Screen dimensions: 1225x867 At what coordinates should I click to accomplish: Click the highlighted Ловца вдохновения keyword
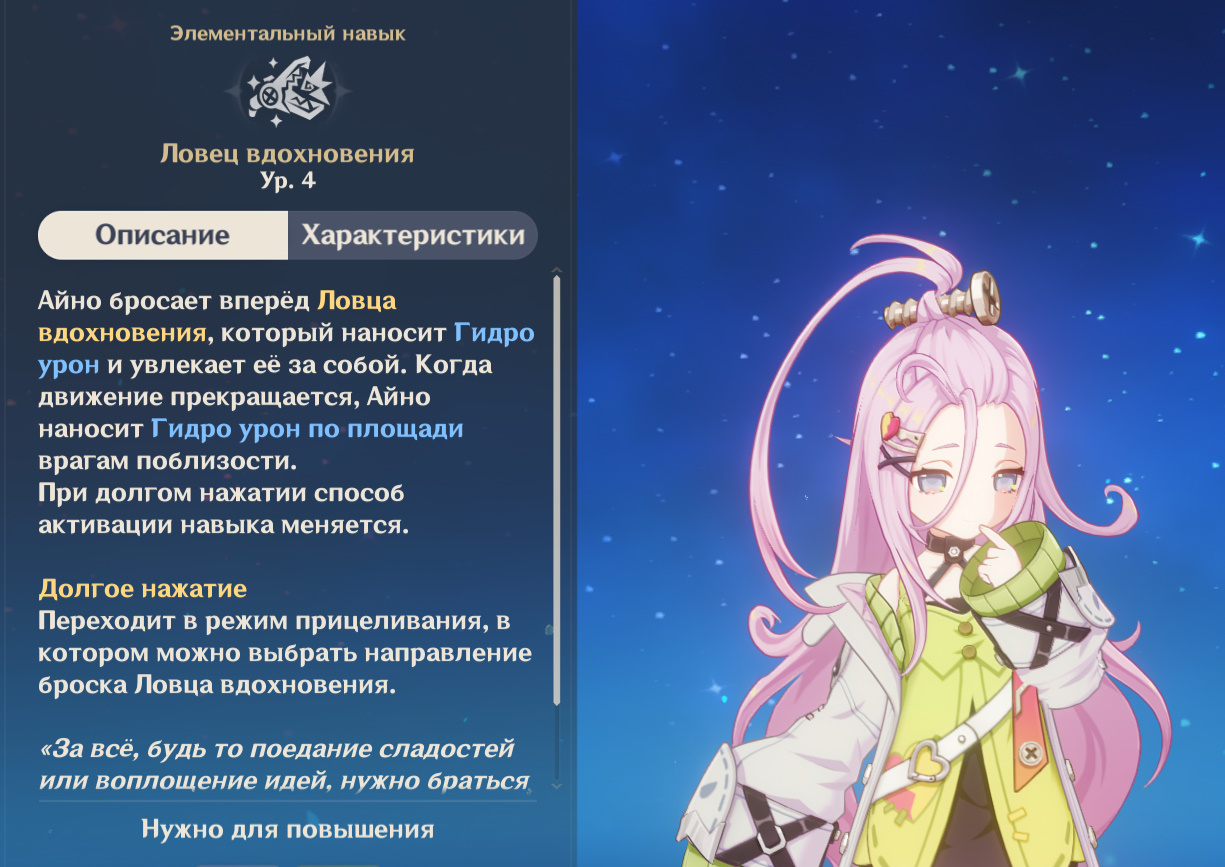pos(217,316)
